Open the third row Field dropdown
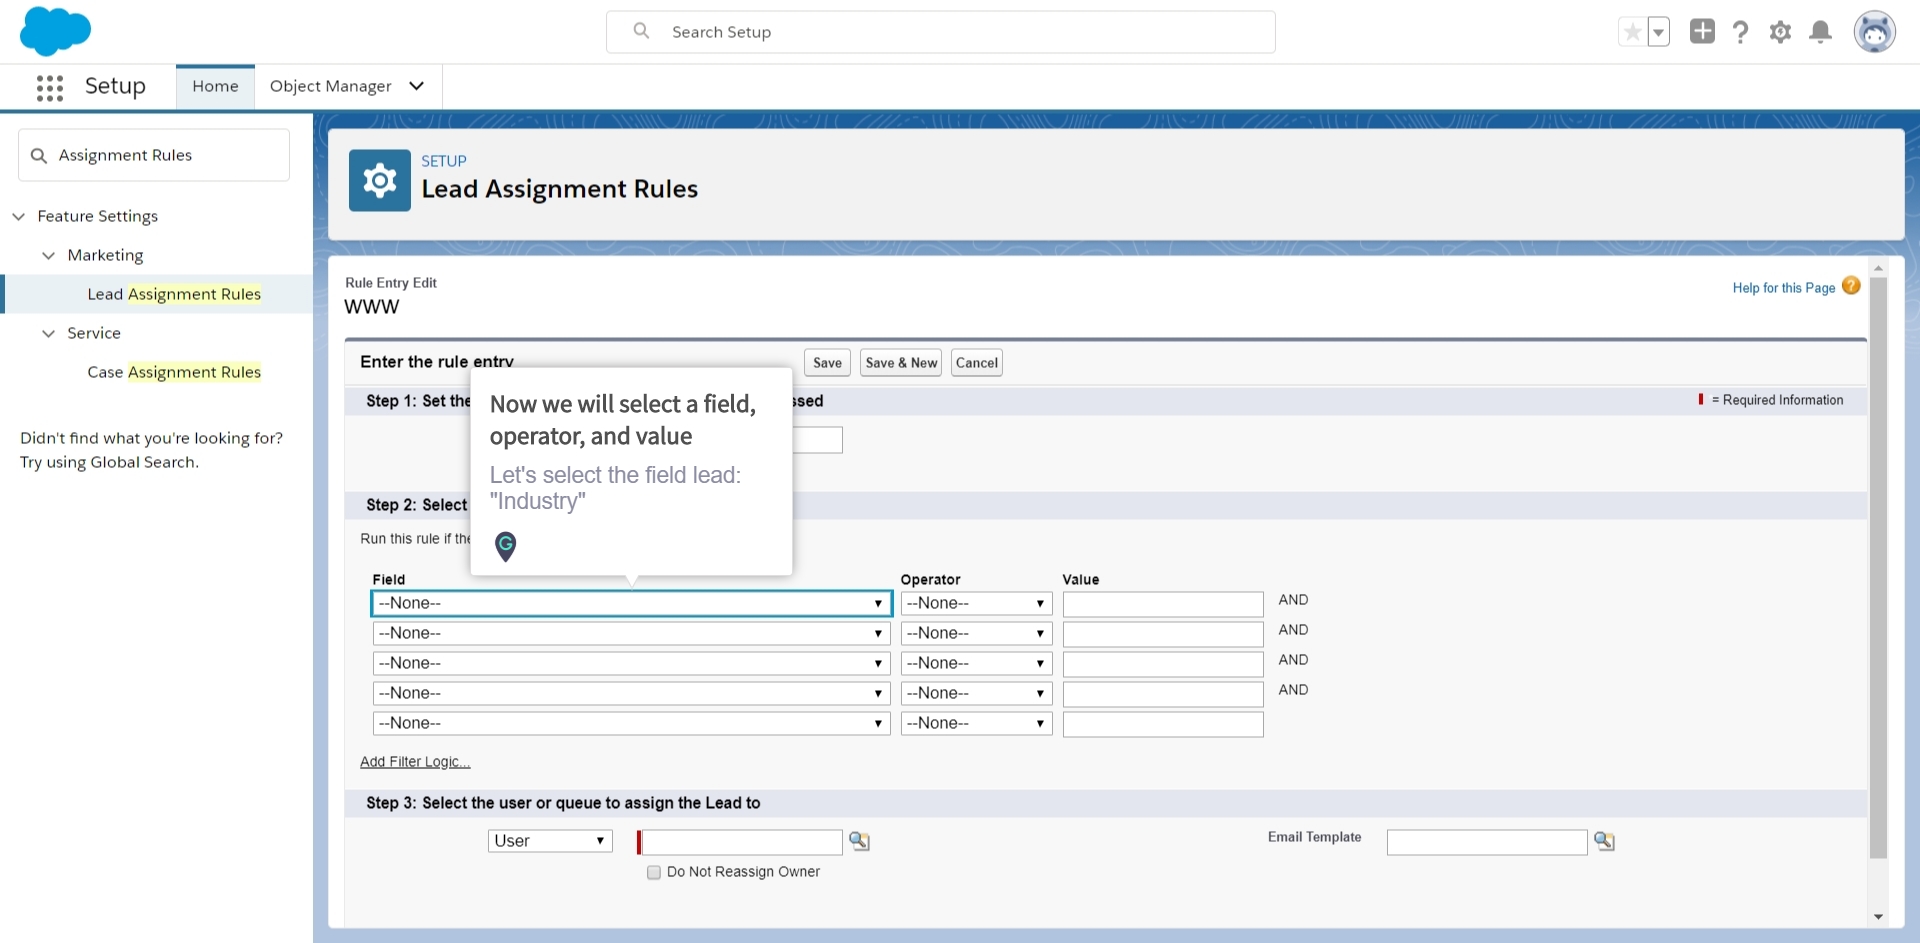 (x=631, y=663)
